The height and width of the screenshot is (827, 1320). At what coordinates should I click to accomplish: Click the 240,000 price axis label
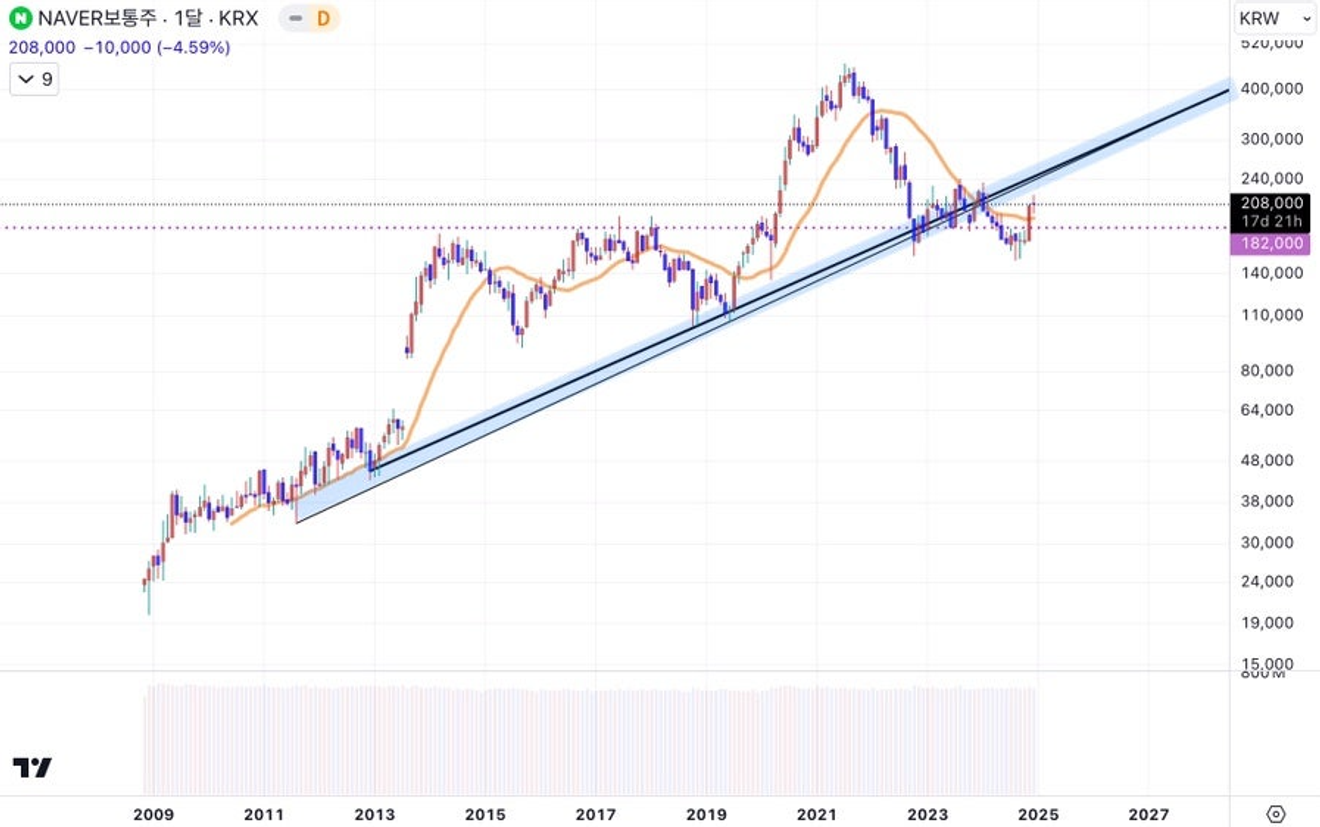coord(1271,178)
